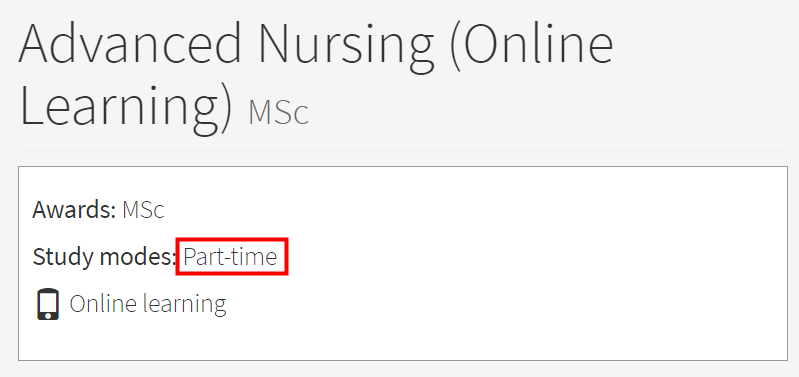This screenshot has width=799, height=377.
Task: Click the word Study in Study modes
Action: coord(63,257)
